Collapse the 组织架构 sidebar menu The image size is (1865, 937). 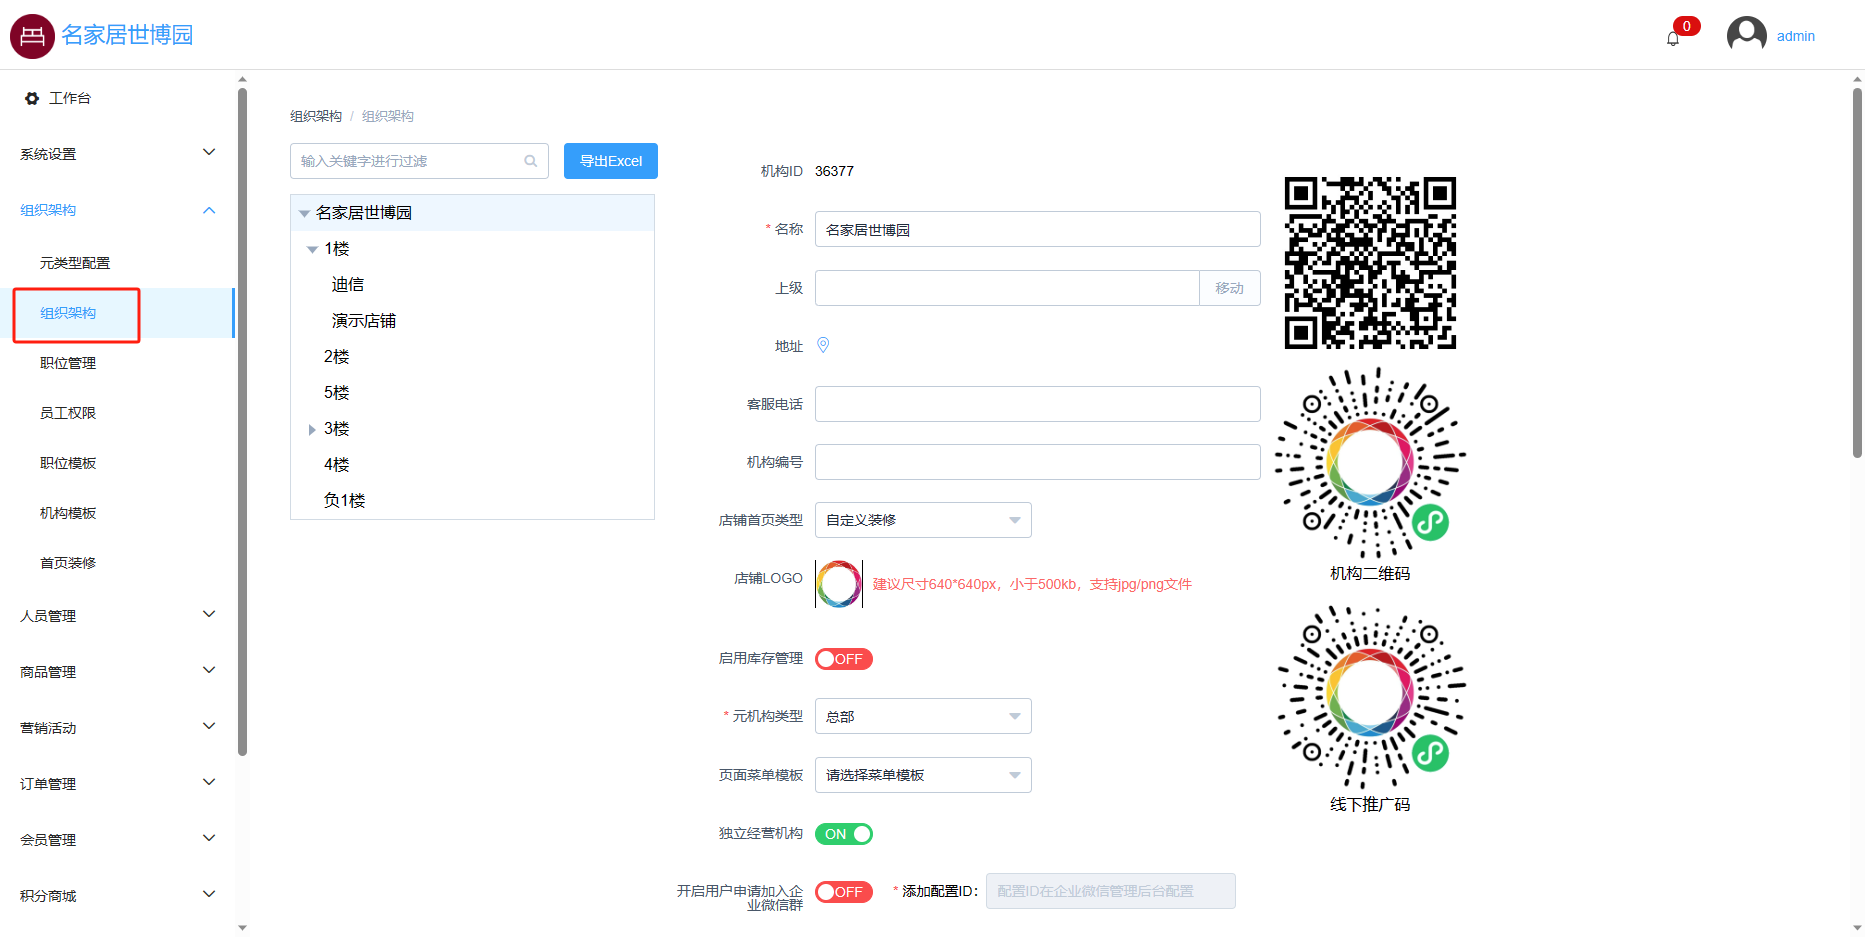coord(118,210)
